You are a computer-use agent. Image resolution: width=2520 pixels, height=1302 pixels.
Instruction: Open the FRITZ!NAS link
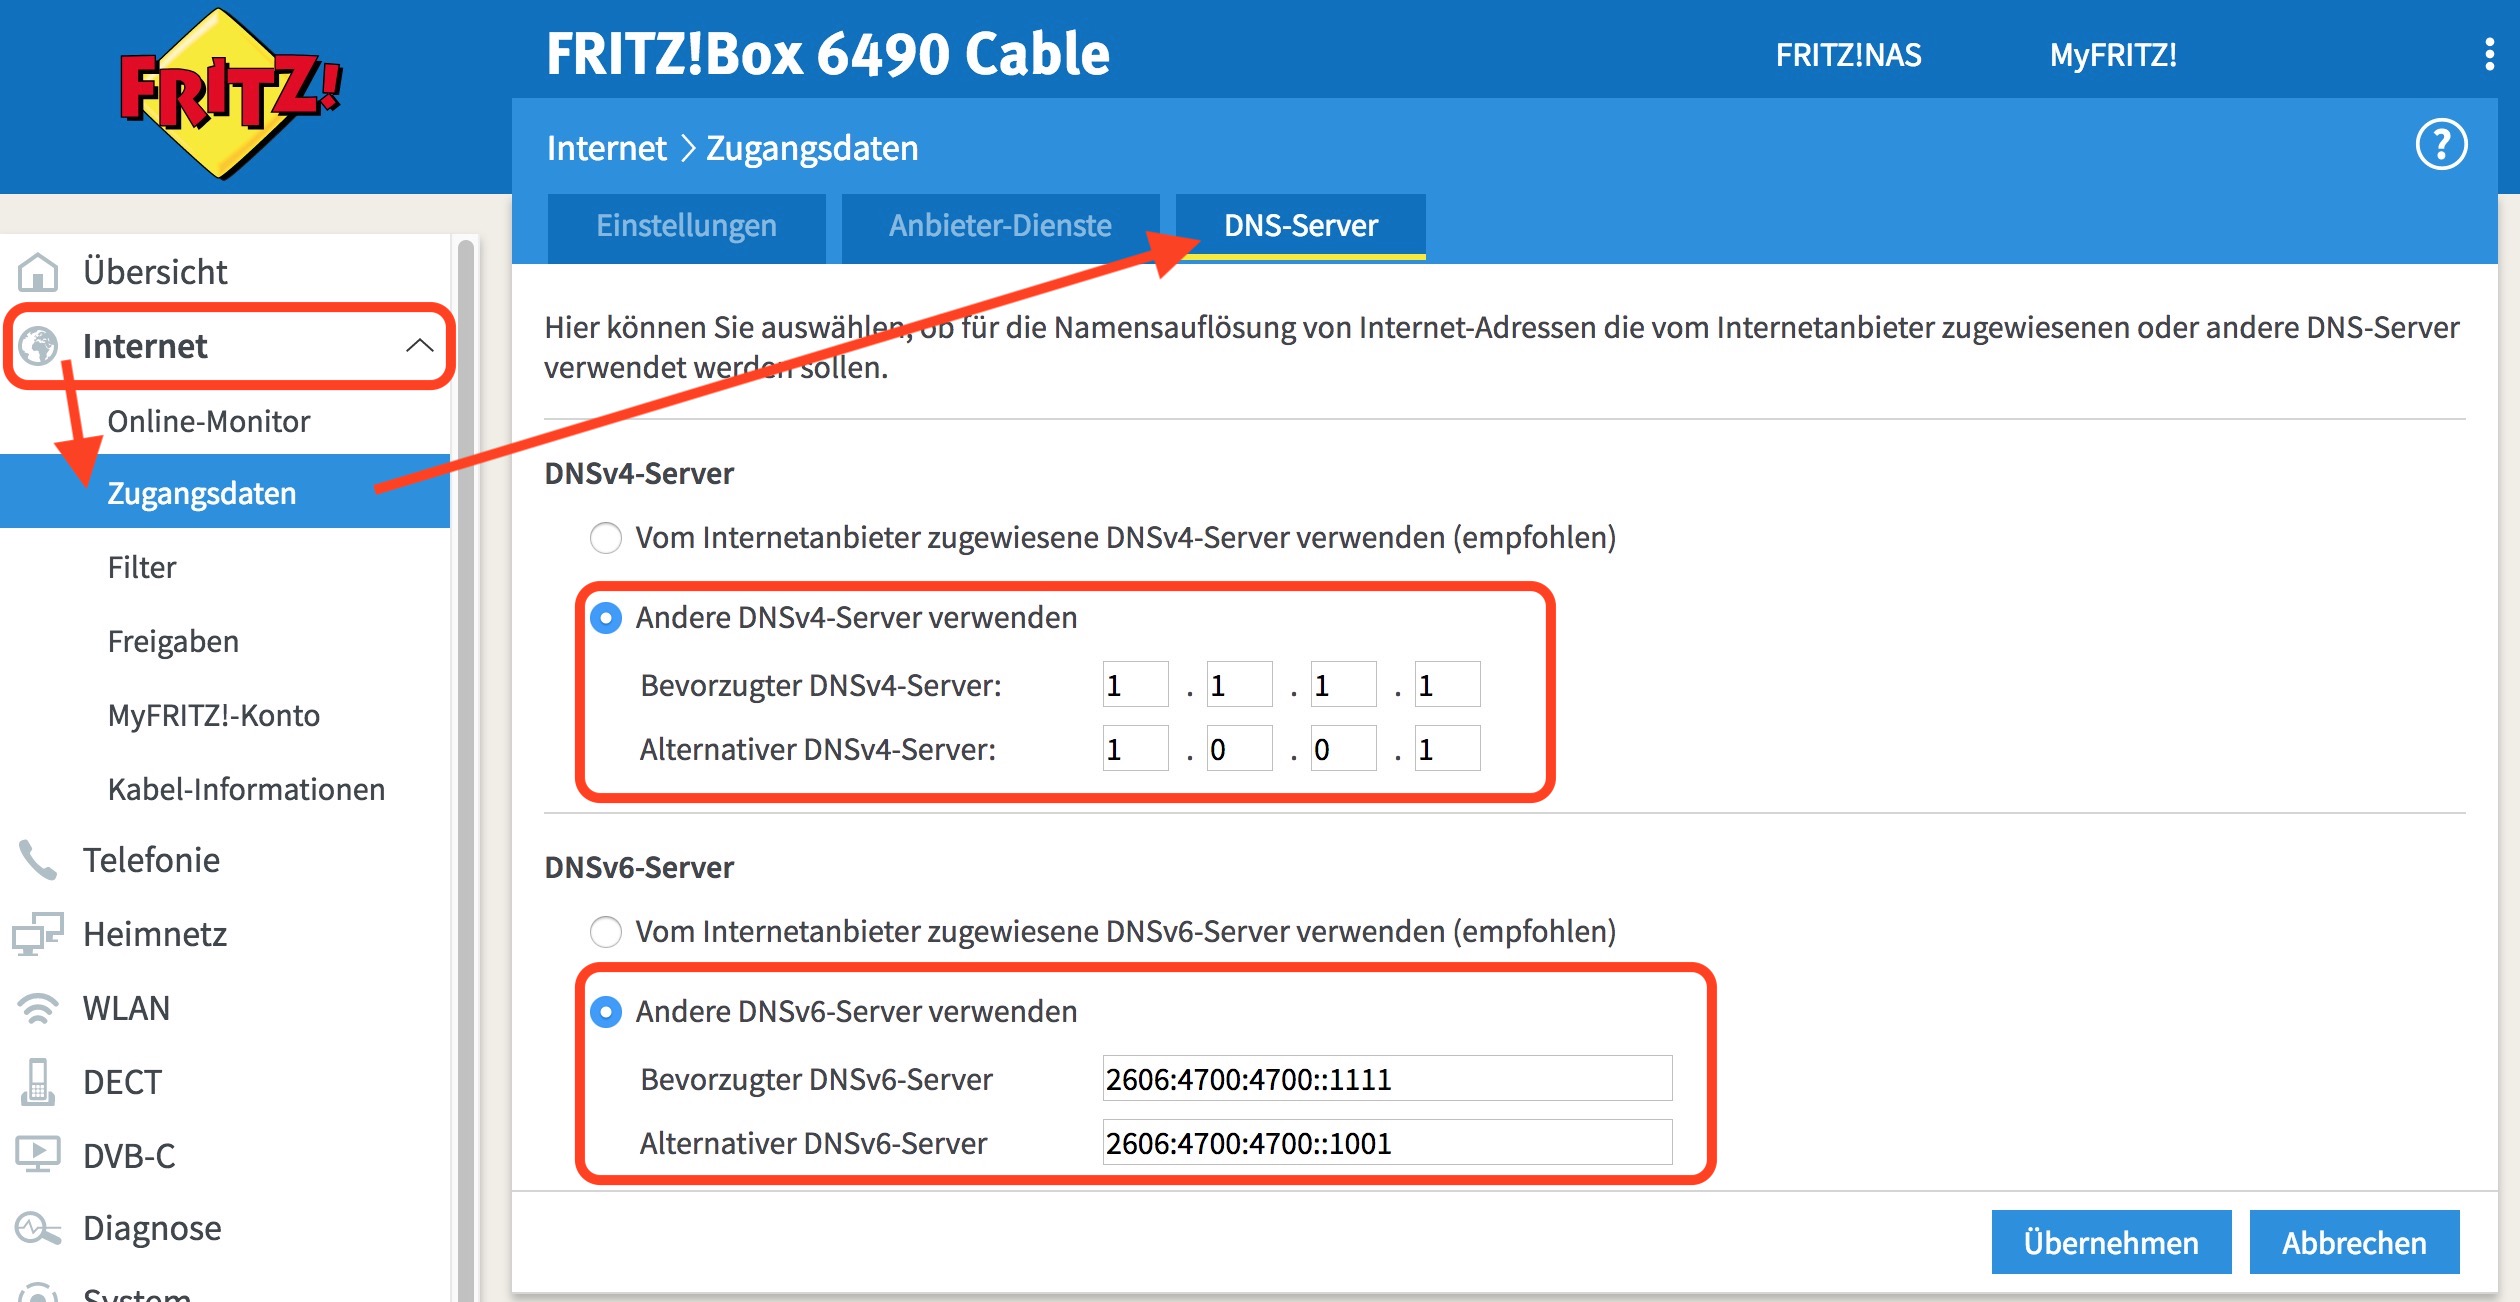[1848, 55]
